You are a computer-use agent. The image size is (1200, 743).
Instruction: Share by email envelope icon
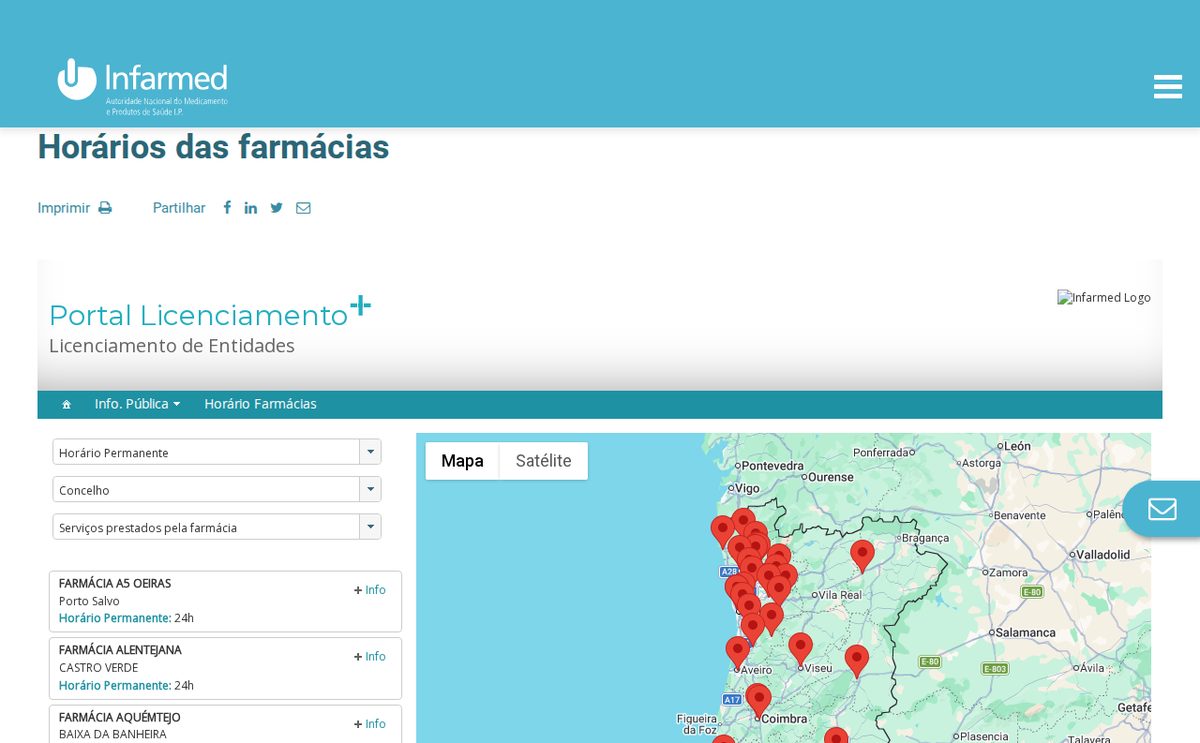pyautogui.click(x=303, y=208)
